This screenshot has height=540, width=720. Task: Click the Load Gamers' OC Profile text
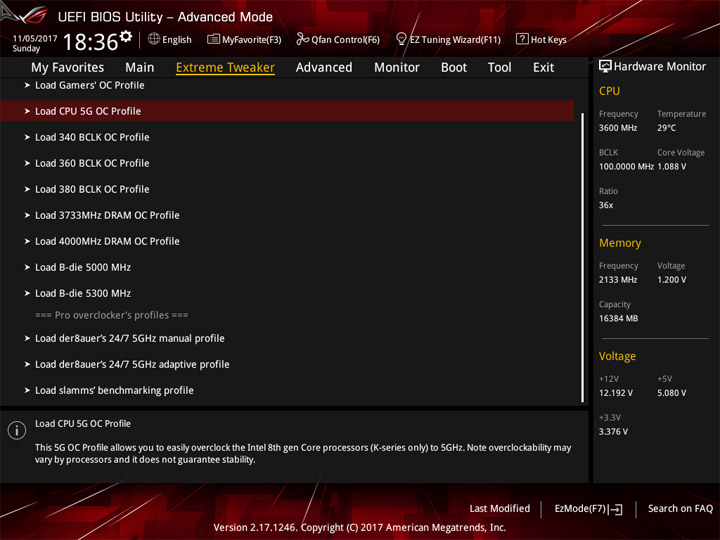[90, 85]
